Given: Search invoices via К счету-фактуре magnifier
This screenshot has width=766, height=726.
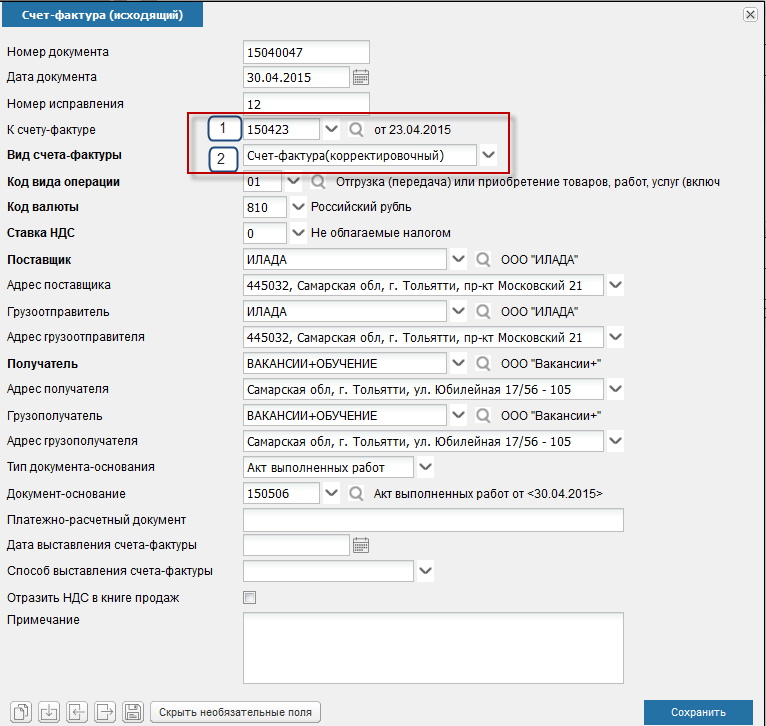Looking at the screenshot, I should coord(356,129).
